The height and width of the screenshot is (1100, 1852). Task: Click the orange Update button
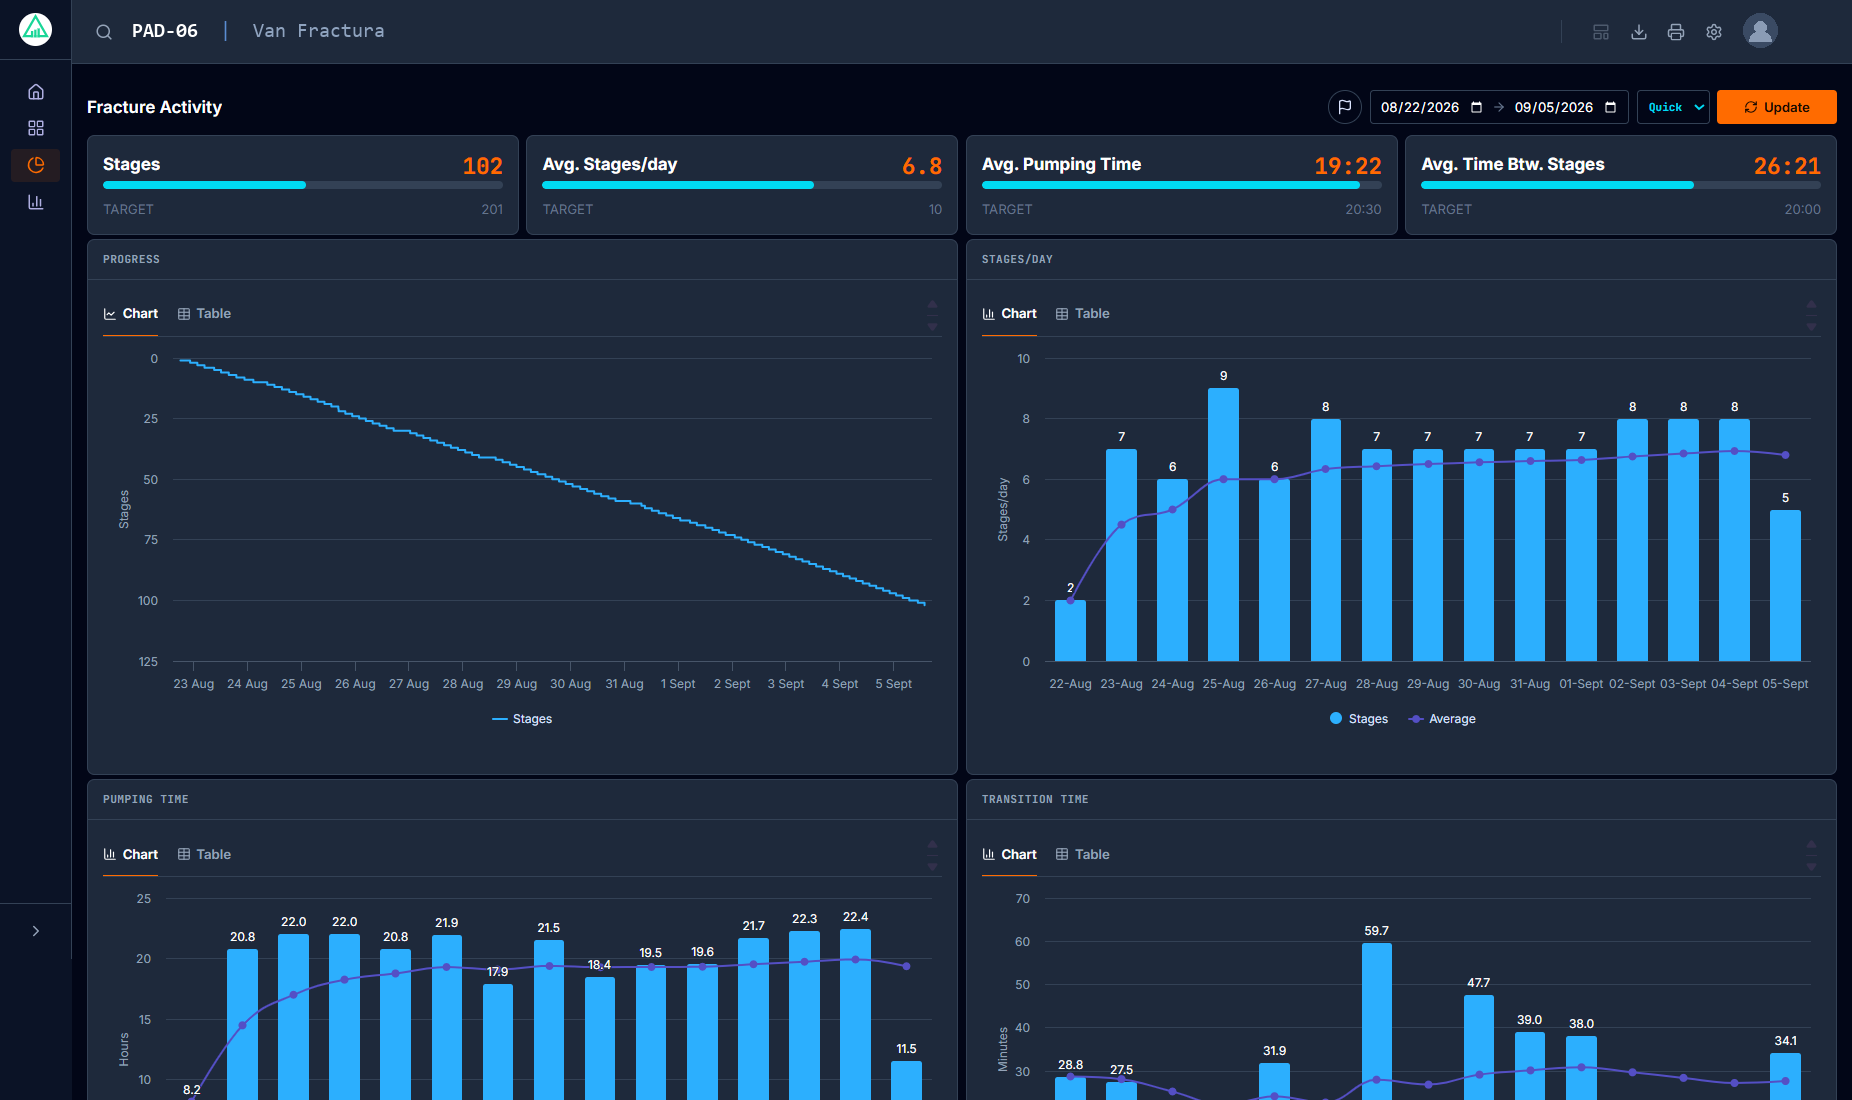[1777, 107]
